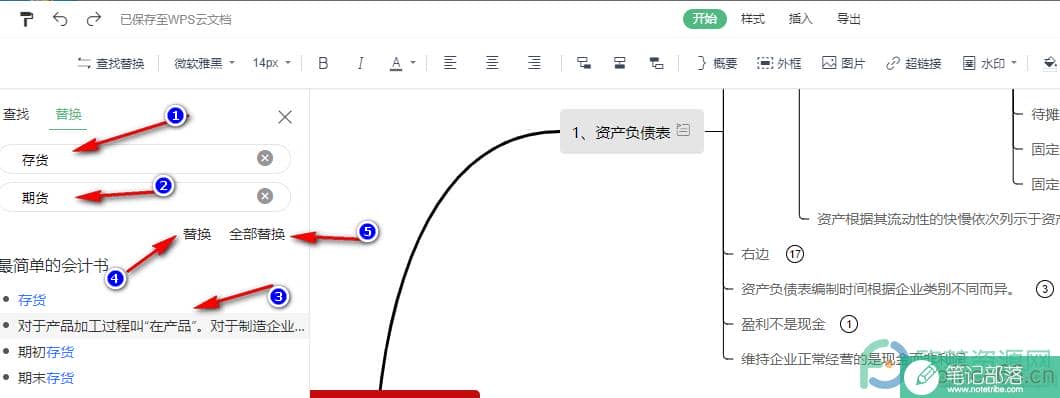Image resolution: width=1060 pixels, height=398 pixels.
Task: Insert a hyperlink (超链接)
Action: pyautogui.click(x=913, y=64)
